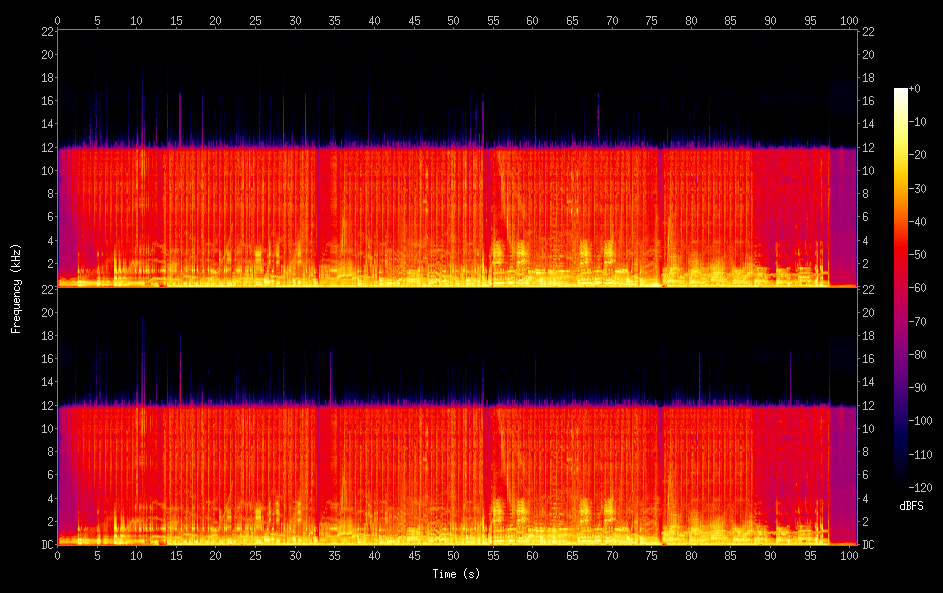Click the dBFS label below the color scale

911,507
